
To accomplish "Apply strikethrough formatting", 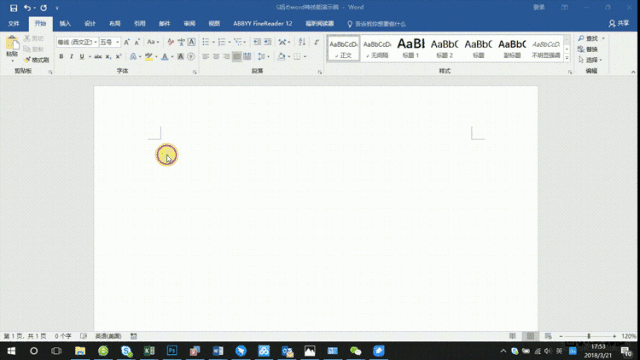I will pyautogui.click(x=98, y=57).
